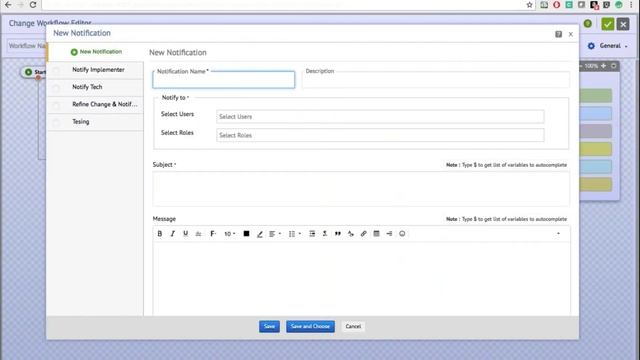Select the Tesing radio option
Viewport: 640px width, 360px height.
click(x=56, y=122)
